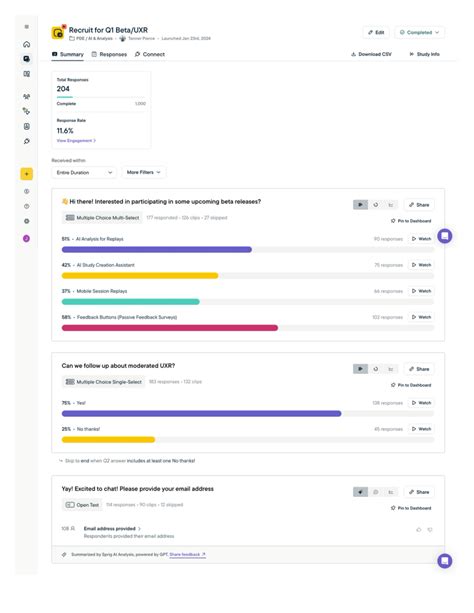Switch to the Connect tab
Viewport: 474px width, 613px height.
tap(149, 54)
